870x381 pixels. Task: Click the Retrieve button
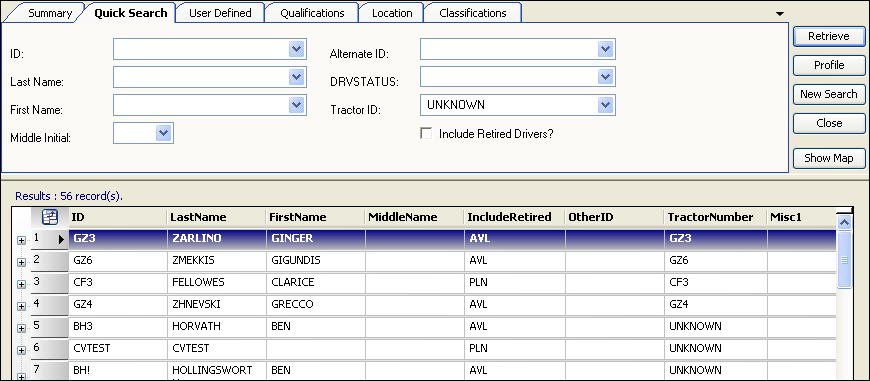point(829,37)
